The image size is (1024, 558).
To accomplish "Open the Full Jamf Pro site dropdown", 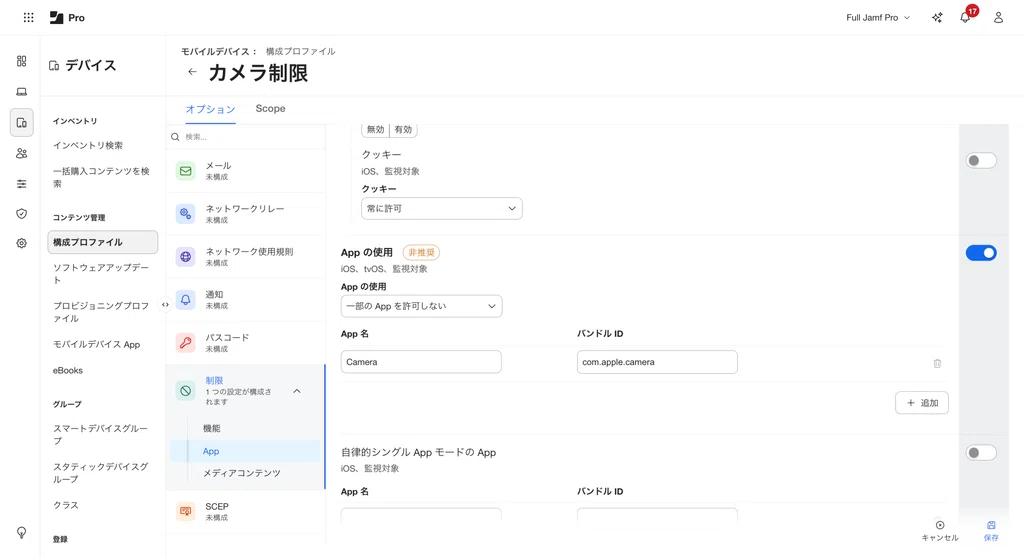I will click(878, 18).
